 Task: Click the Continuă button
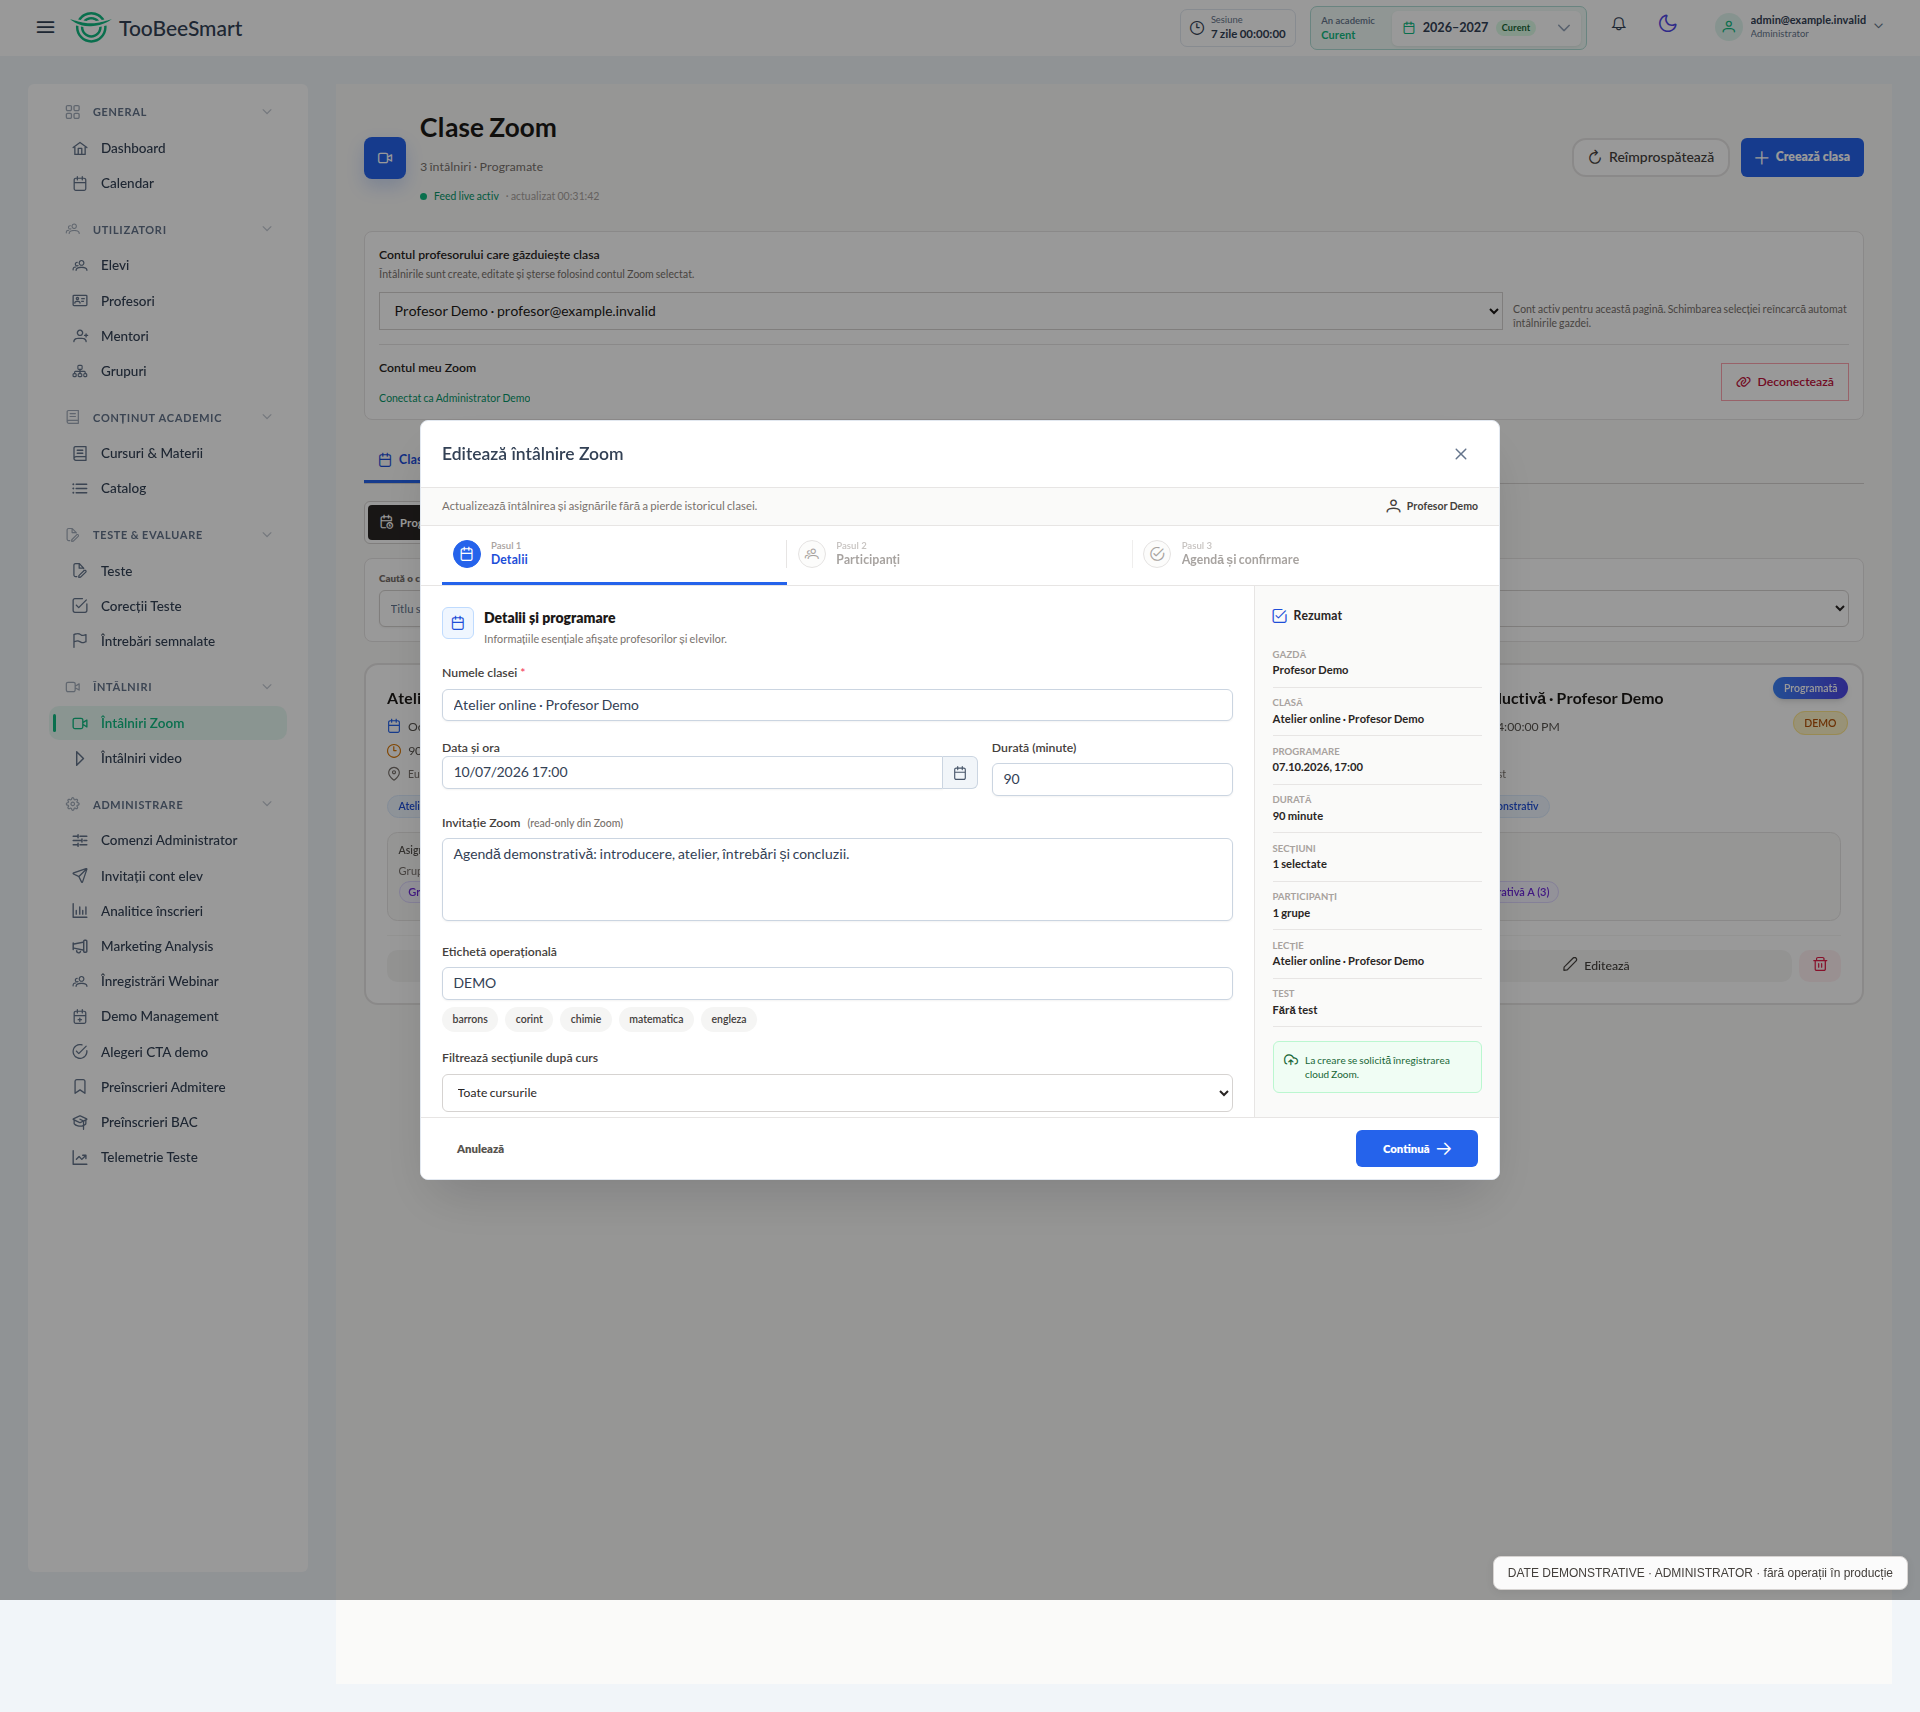click(1416, 1149)
